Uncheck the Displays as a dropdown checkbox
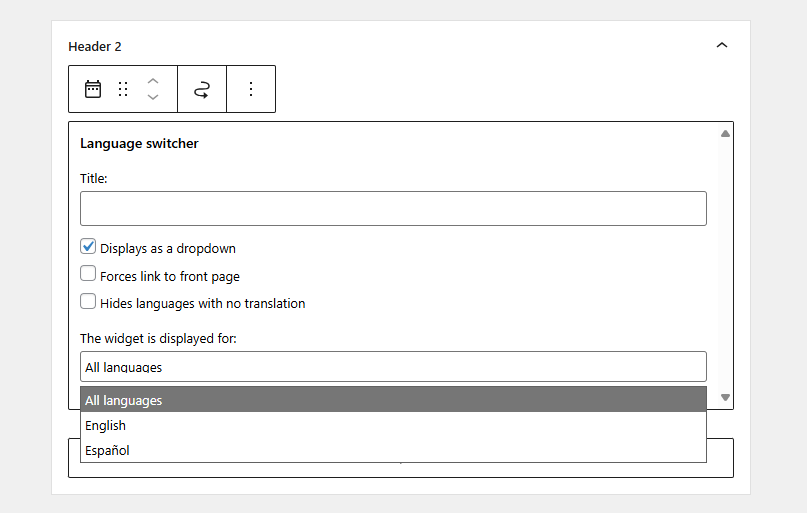 click(88, 247)
